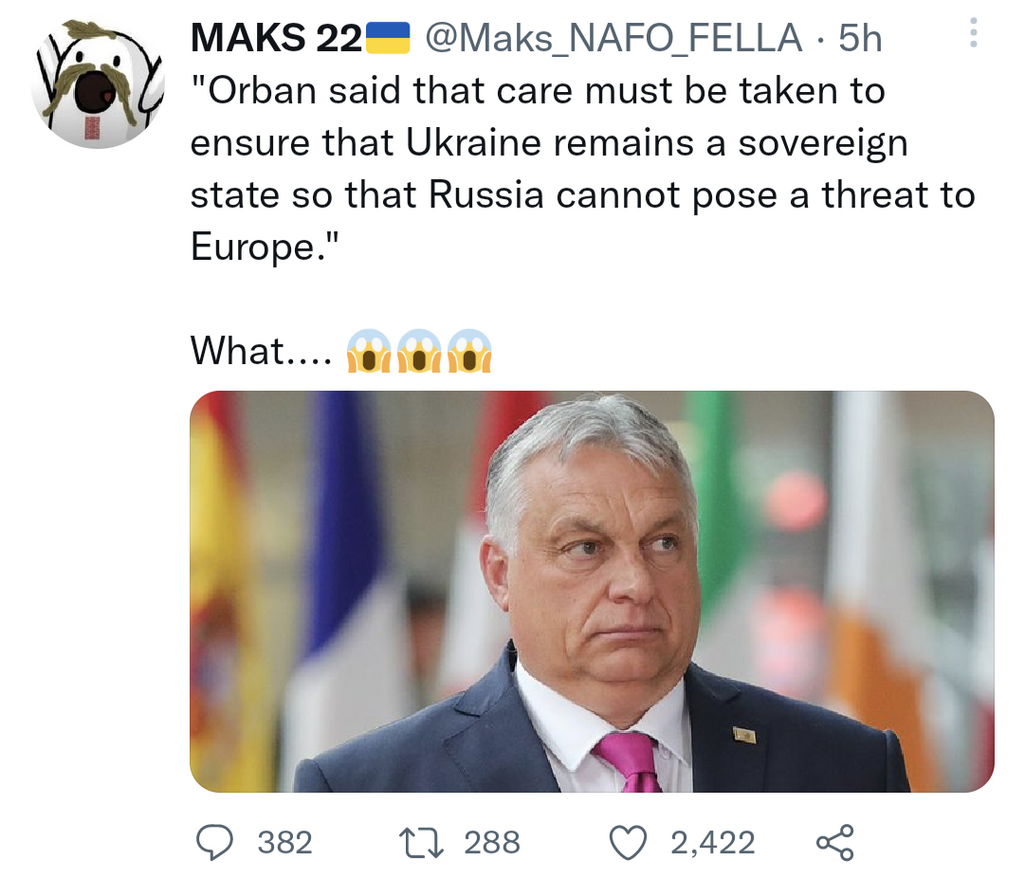Click the 2,422 likes count
This screenshot has height=891, width=1024.
pyautogui.click(x=712, y=842)
